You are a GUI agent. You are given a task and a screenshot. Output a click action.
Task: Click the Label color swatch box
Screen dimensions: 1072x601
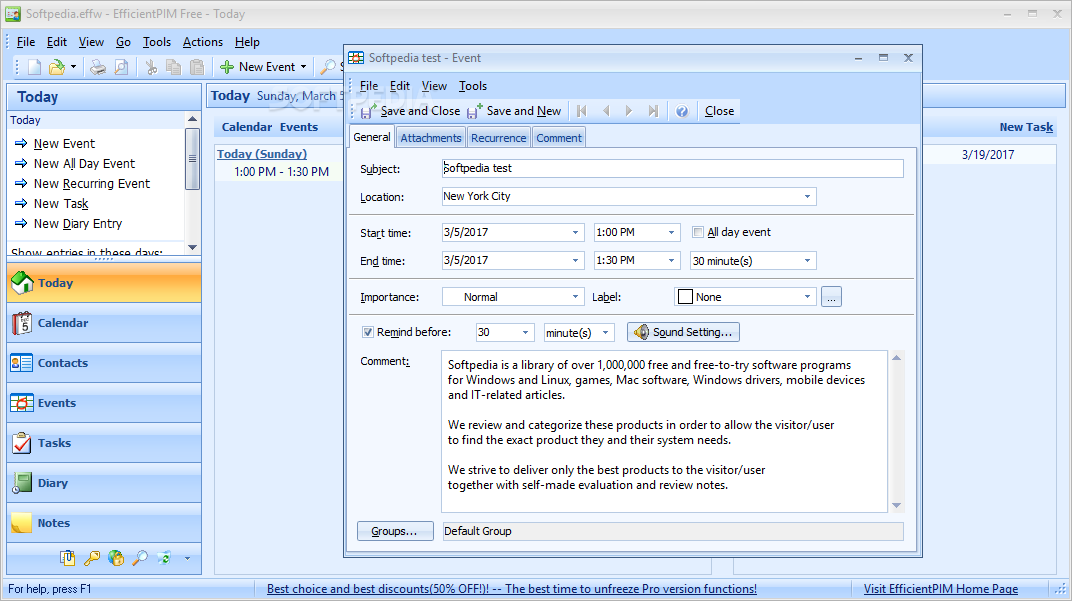[685, 297]
